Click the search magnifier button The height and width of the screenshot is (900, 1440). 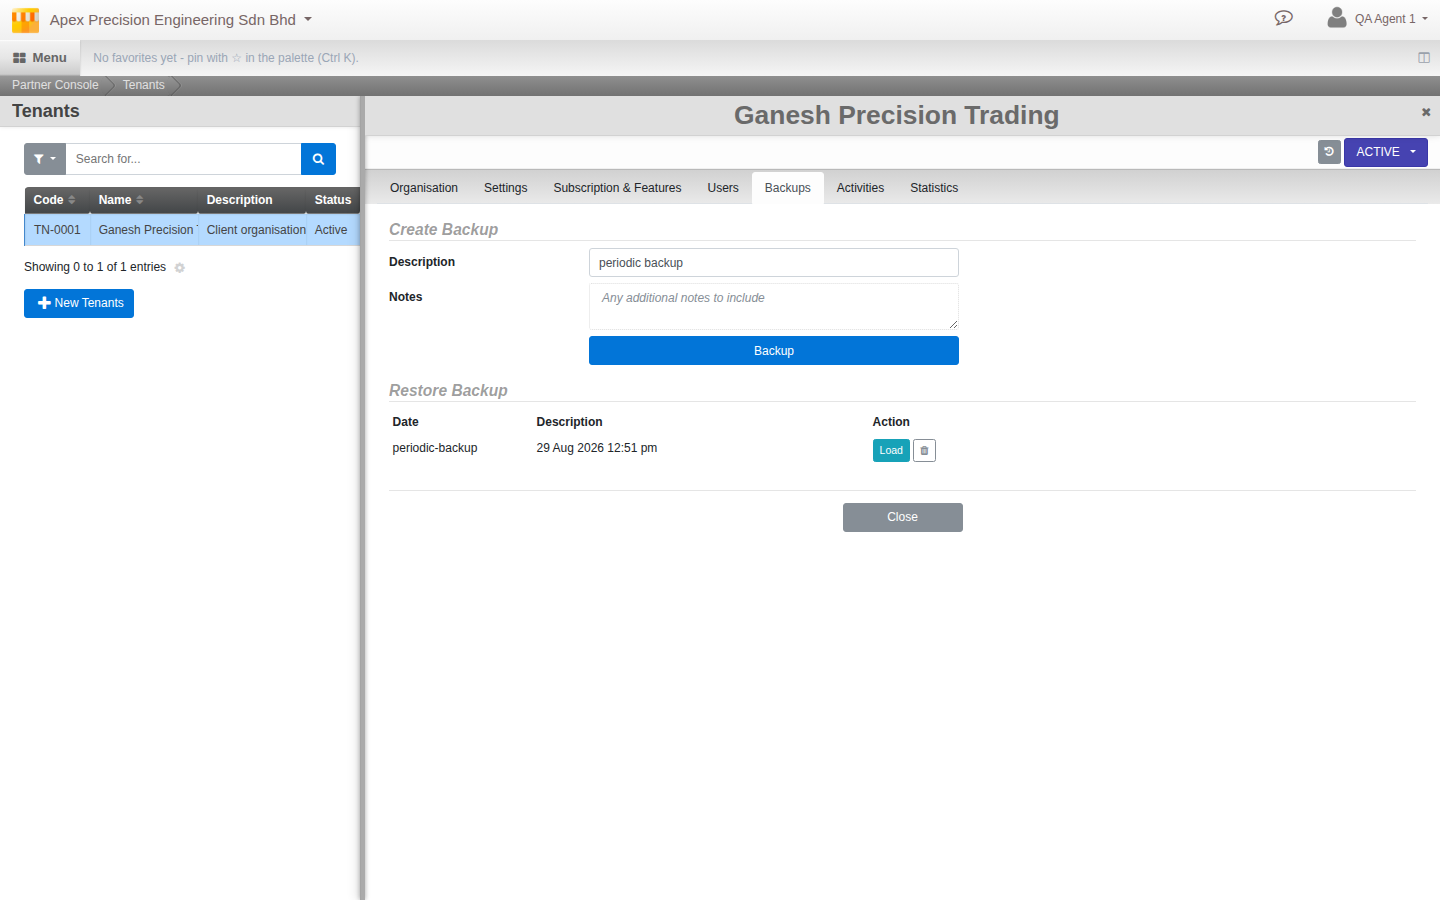318,159
